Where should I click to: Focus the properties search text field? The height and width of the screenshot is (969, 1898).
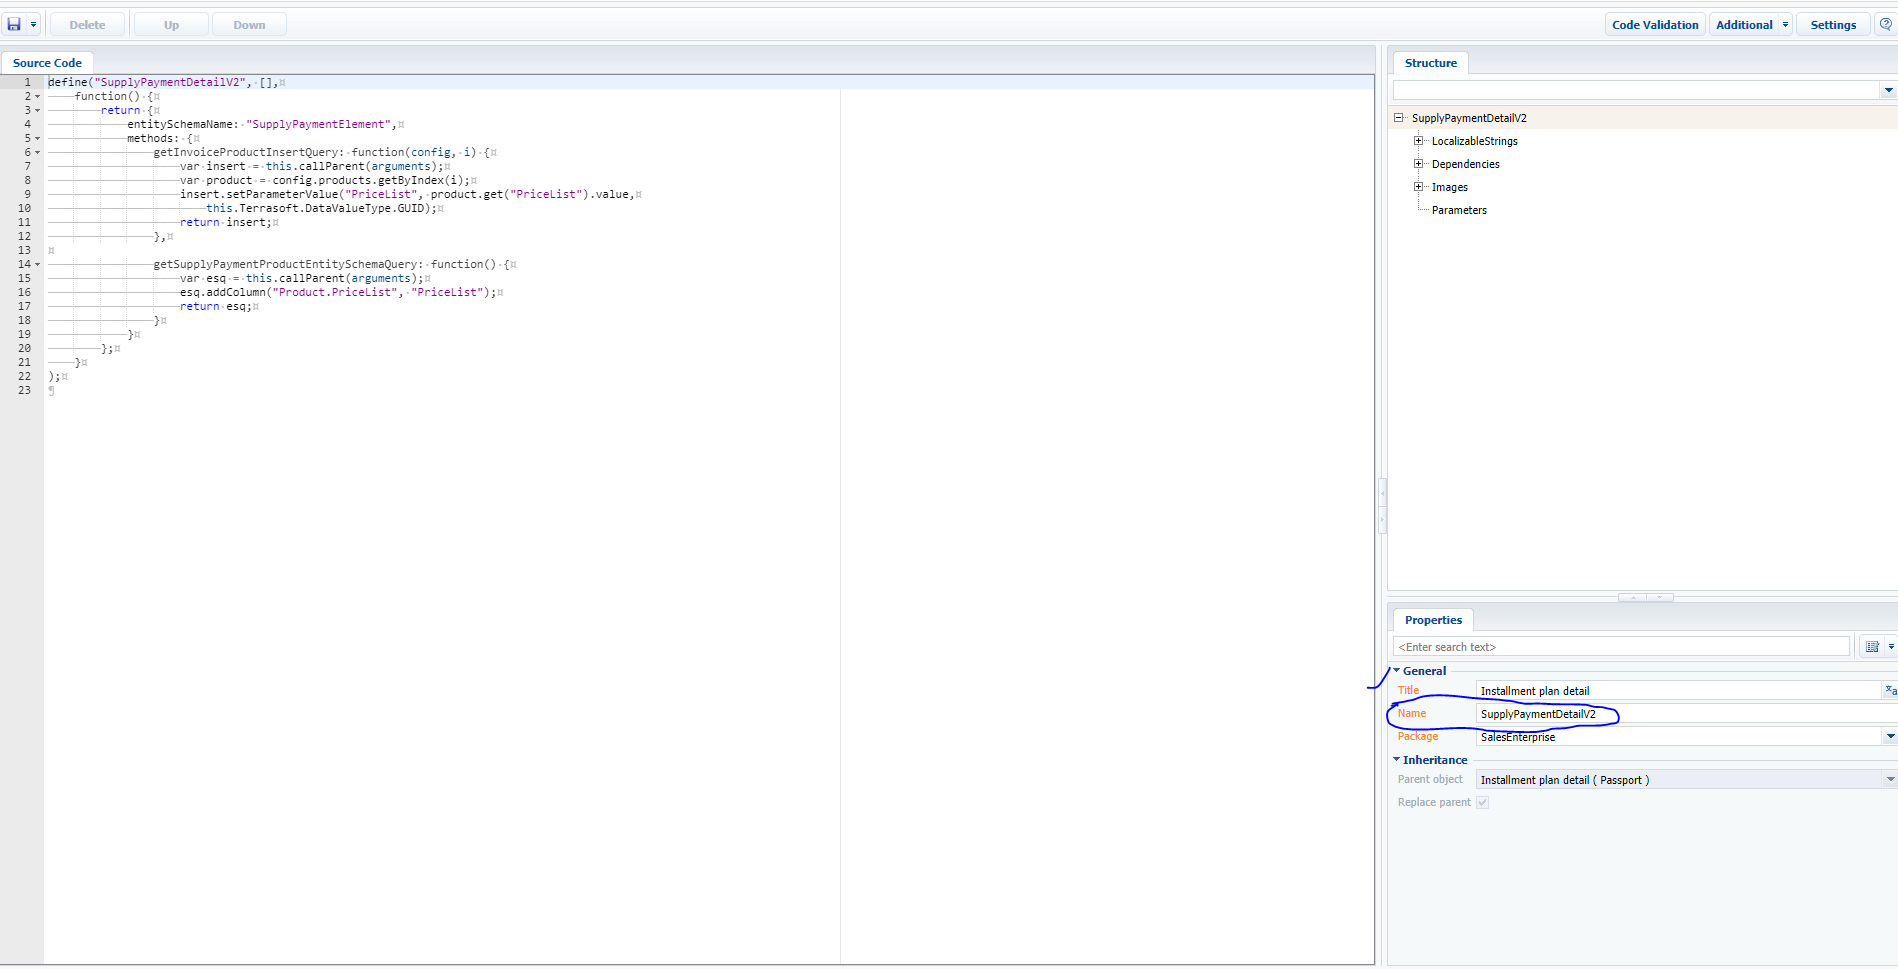click(x=1621, y=647)
